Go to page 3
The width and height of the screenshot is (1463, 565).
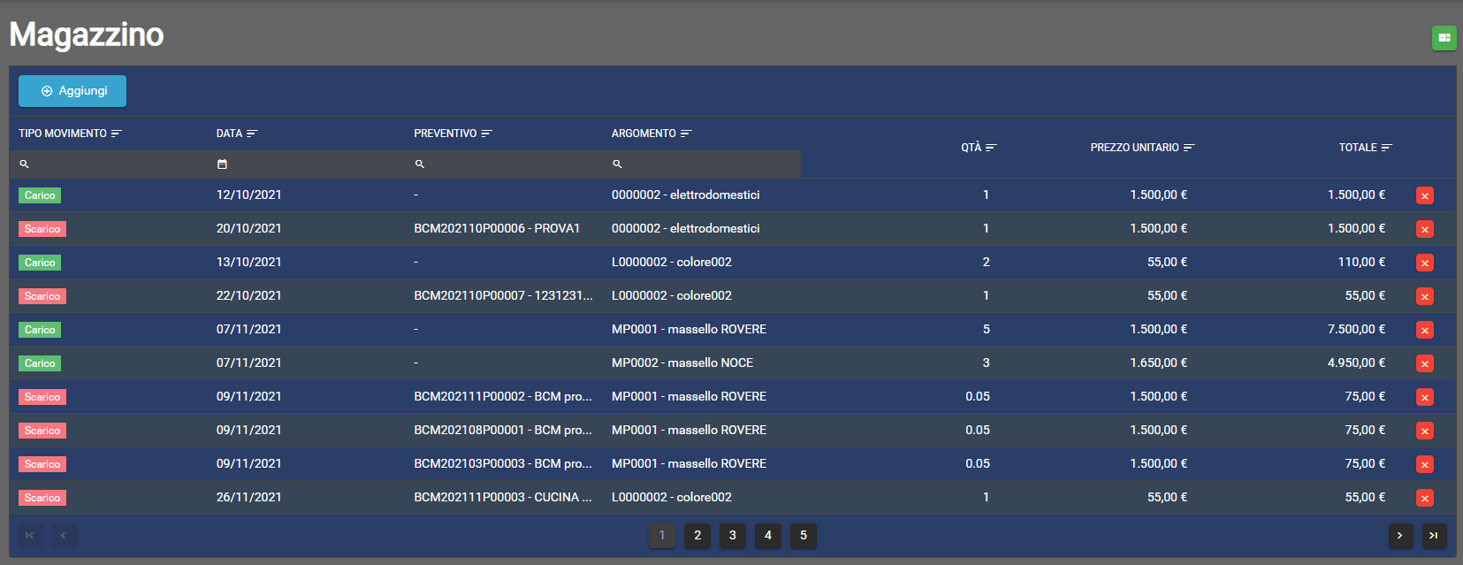click(732, 536)
